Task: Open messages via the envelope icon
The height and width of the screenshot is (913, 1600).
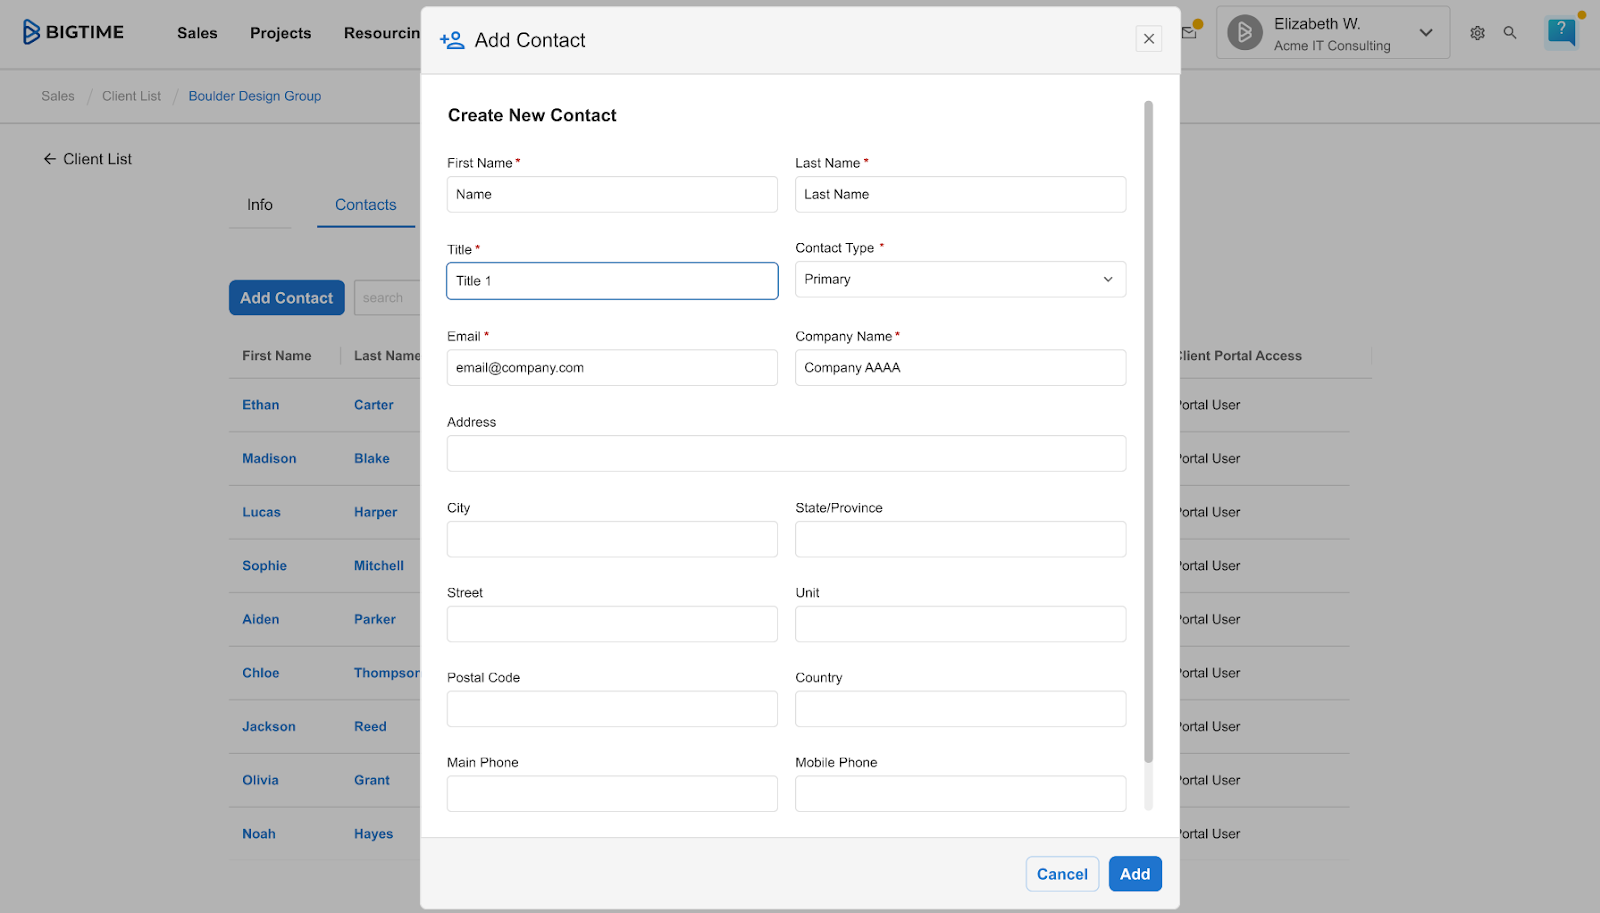Action: (1188, 31)
